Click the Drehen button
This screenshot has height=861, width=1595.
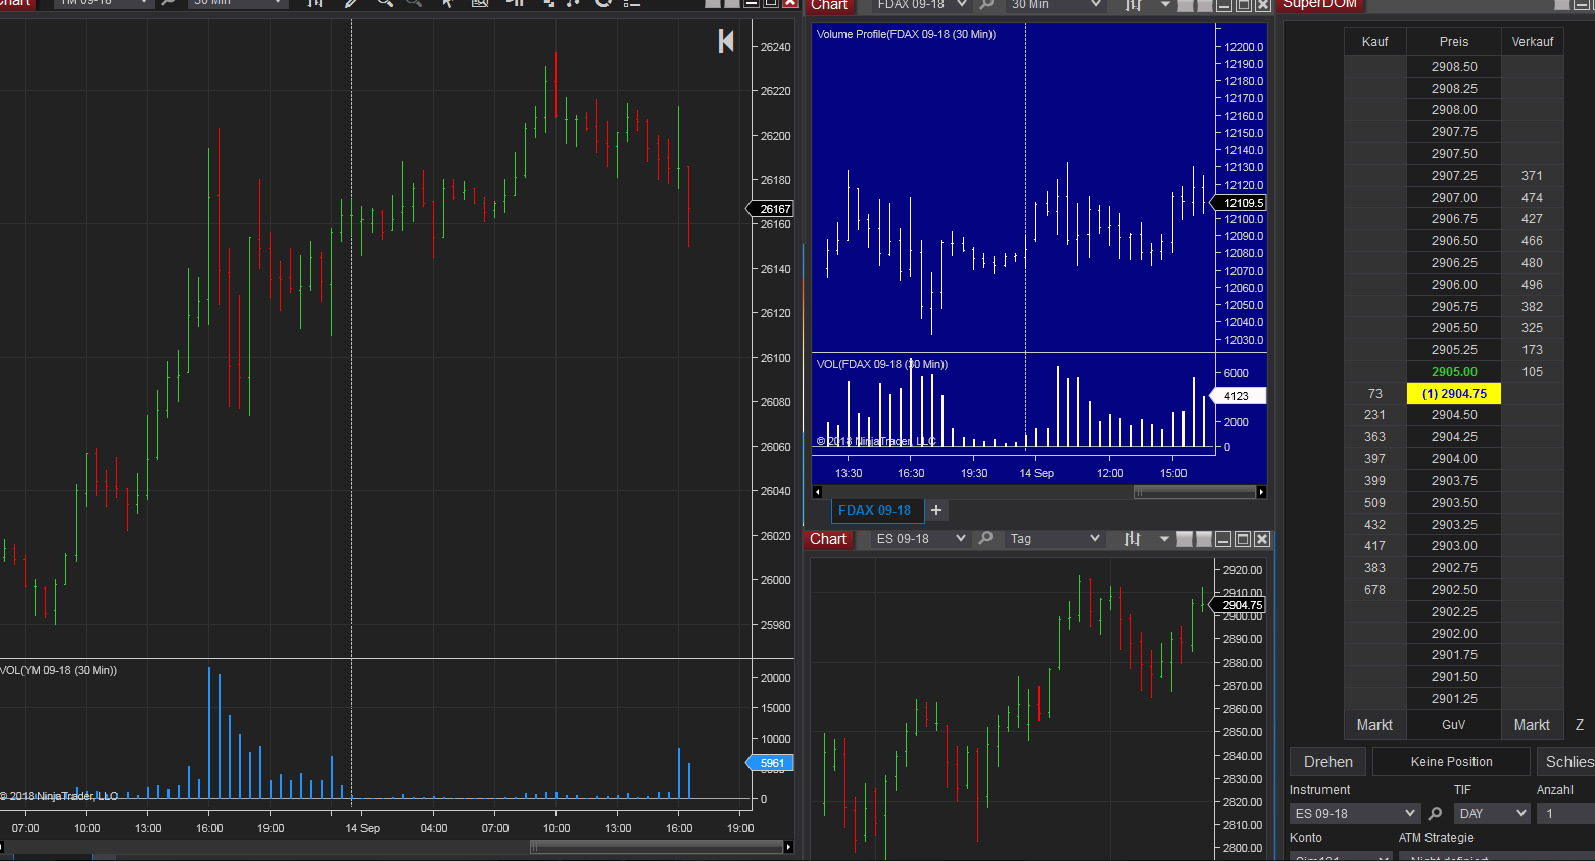coord(1328,762)
